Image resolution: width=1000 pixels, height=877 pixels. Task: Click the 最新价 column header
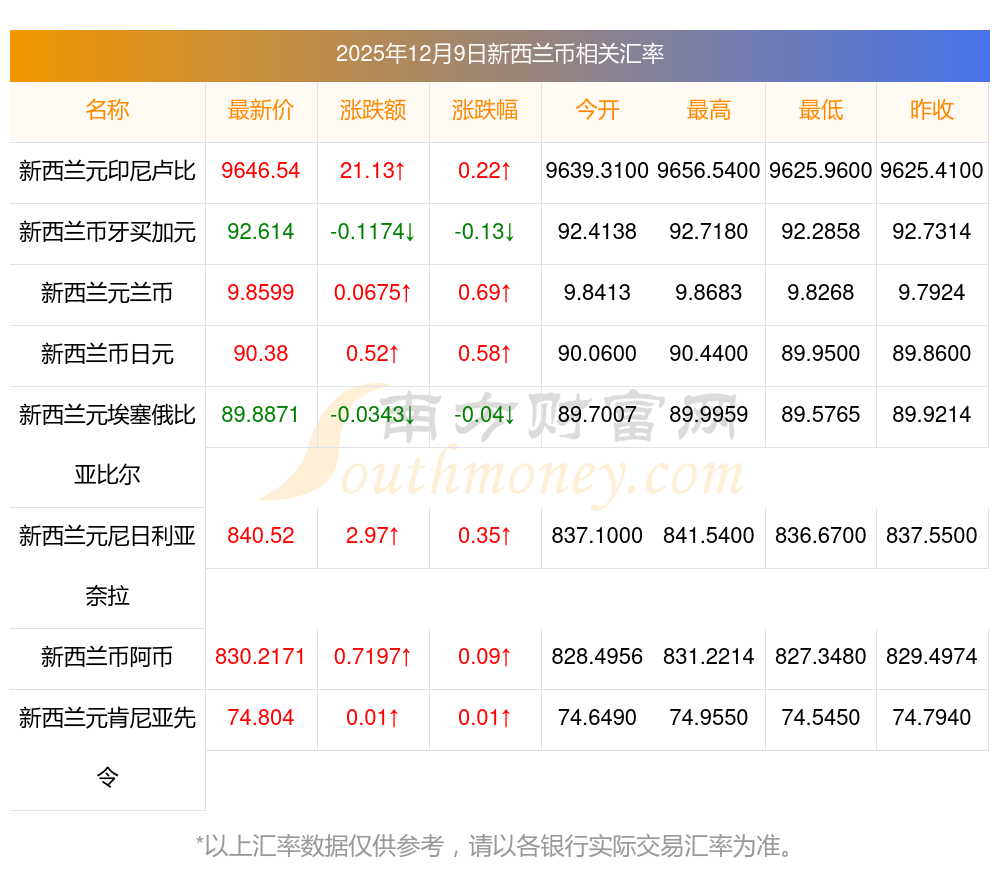point(261,111)
